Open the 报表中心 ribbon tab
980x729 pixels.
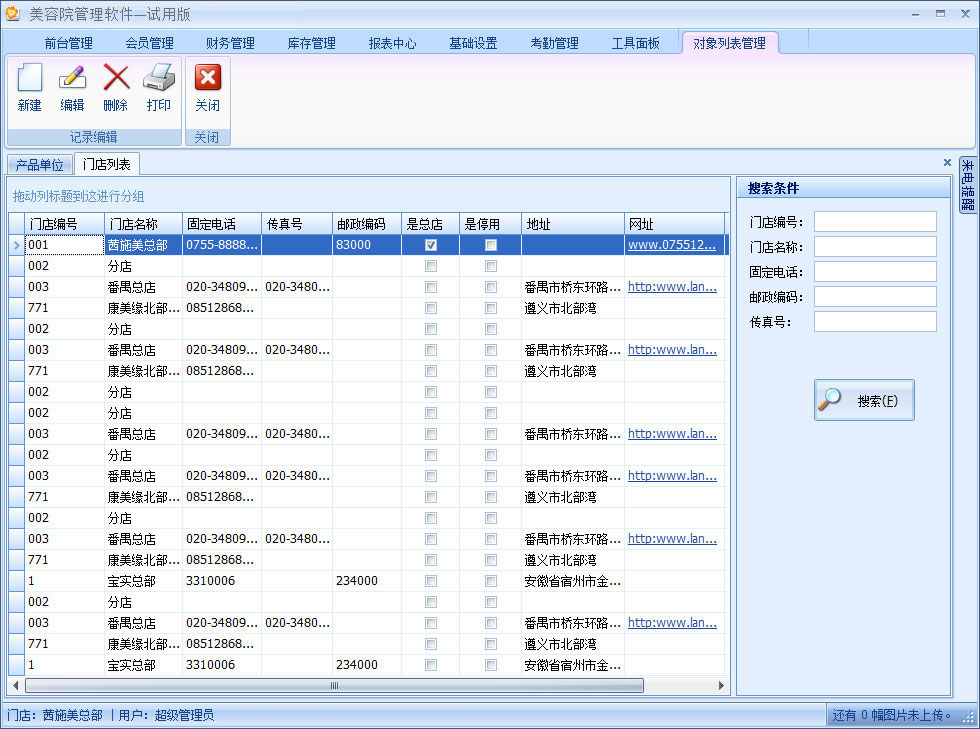(392, 43)
